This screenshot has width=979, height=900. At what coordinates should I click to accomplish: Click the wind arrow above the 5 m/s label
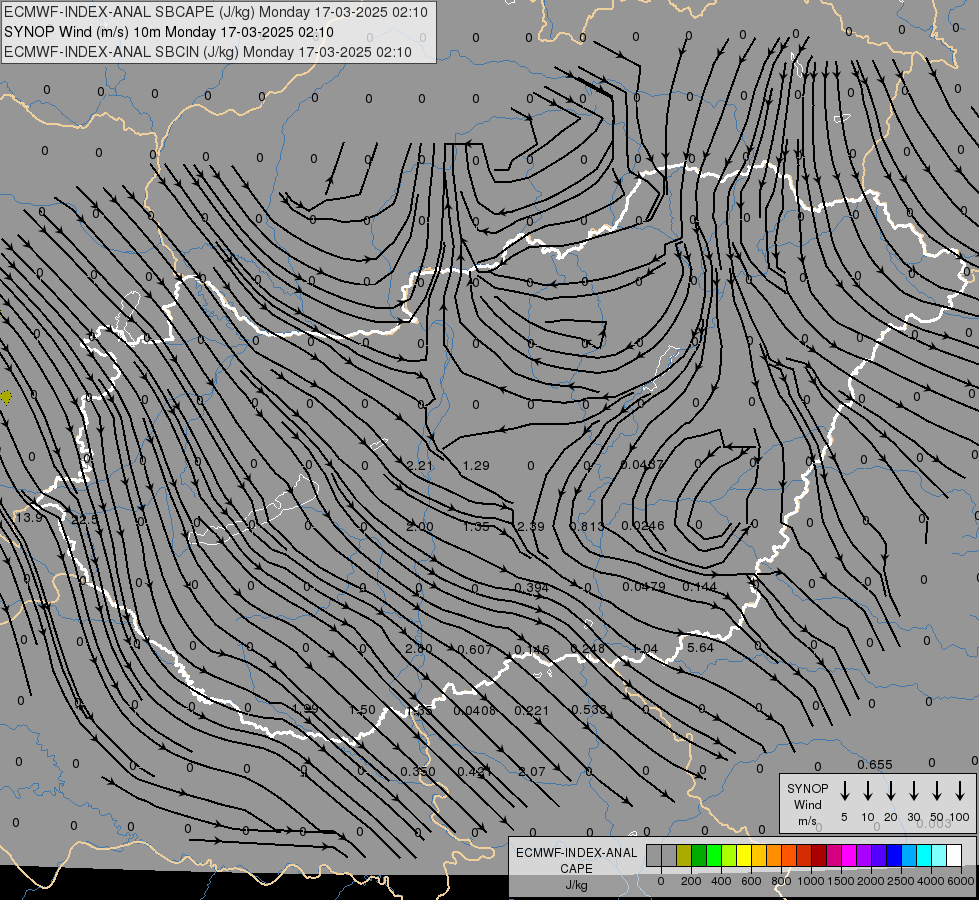pyautogui.click(x=844, y=791)
